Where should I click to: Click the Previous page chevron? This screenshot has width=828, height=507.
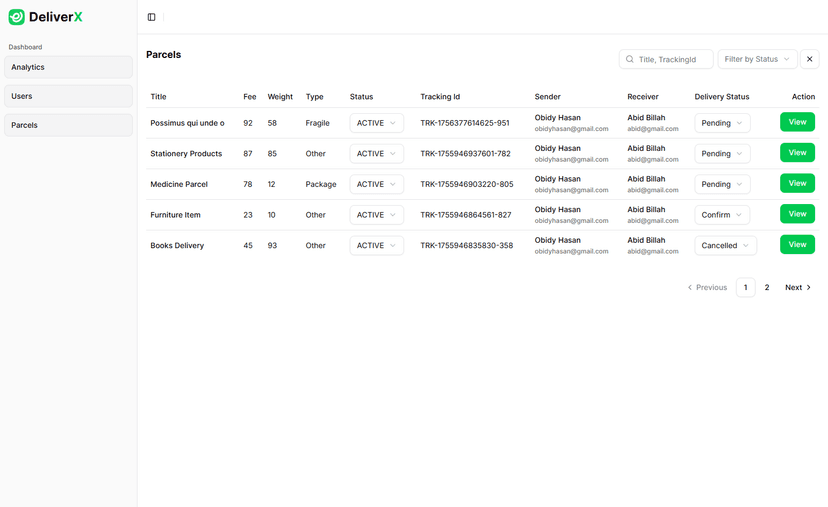(x=690, y=287)
